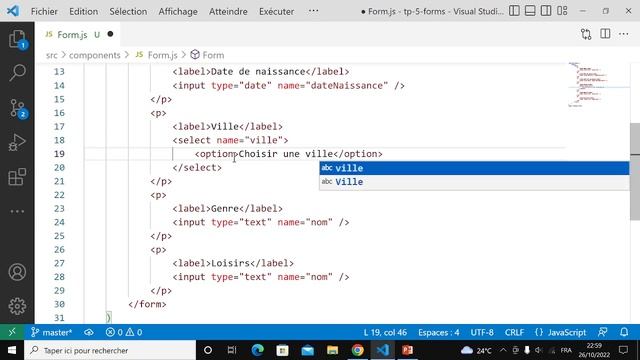
Task: Open the Fichier menu
Action: [44, 11]
